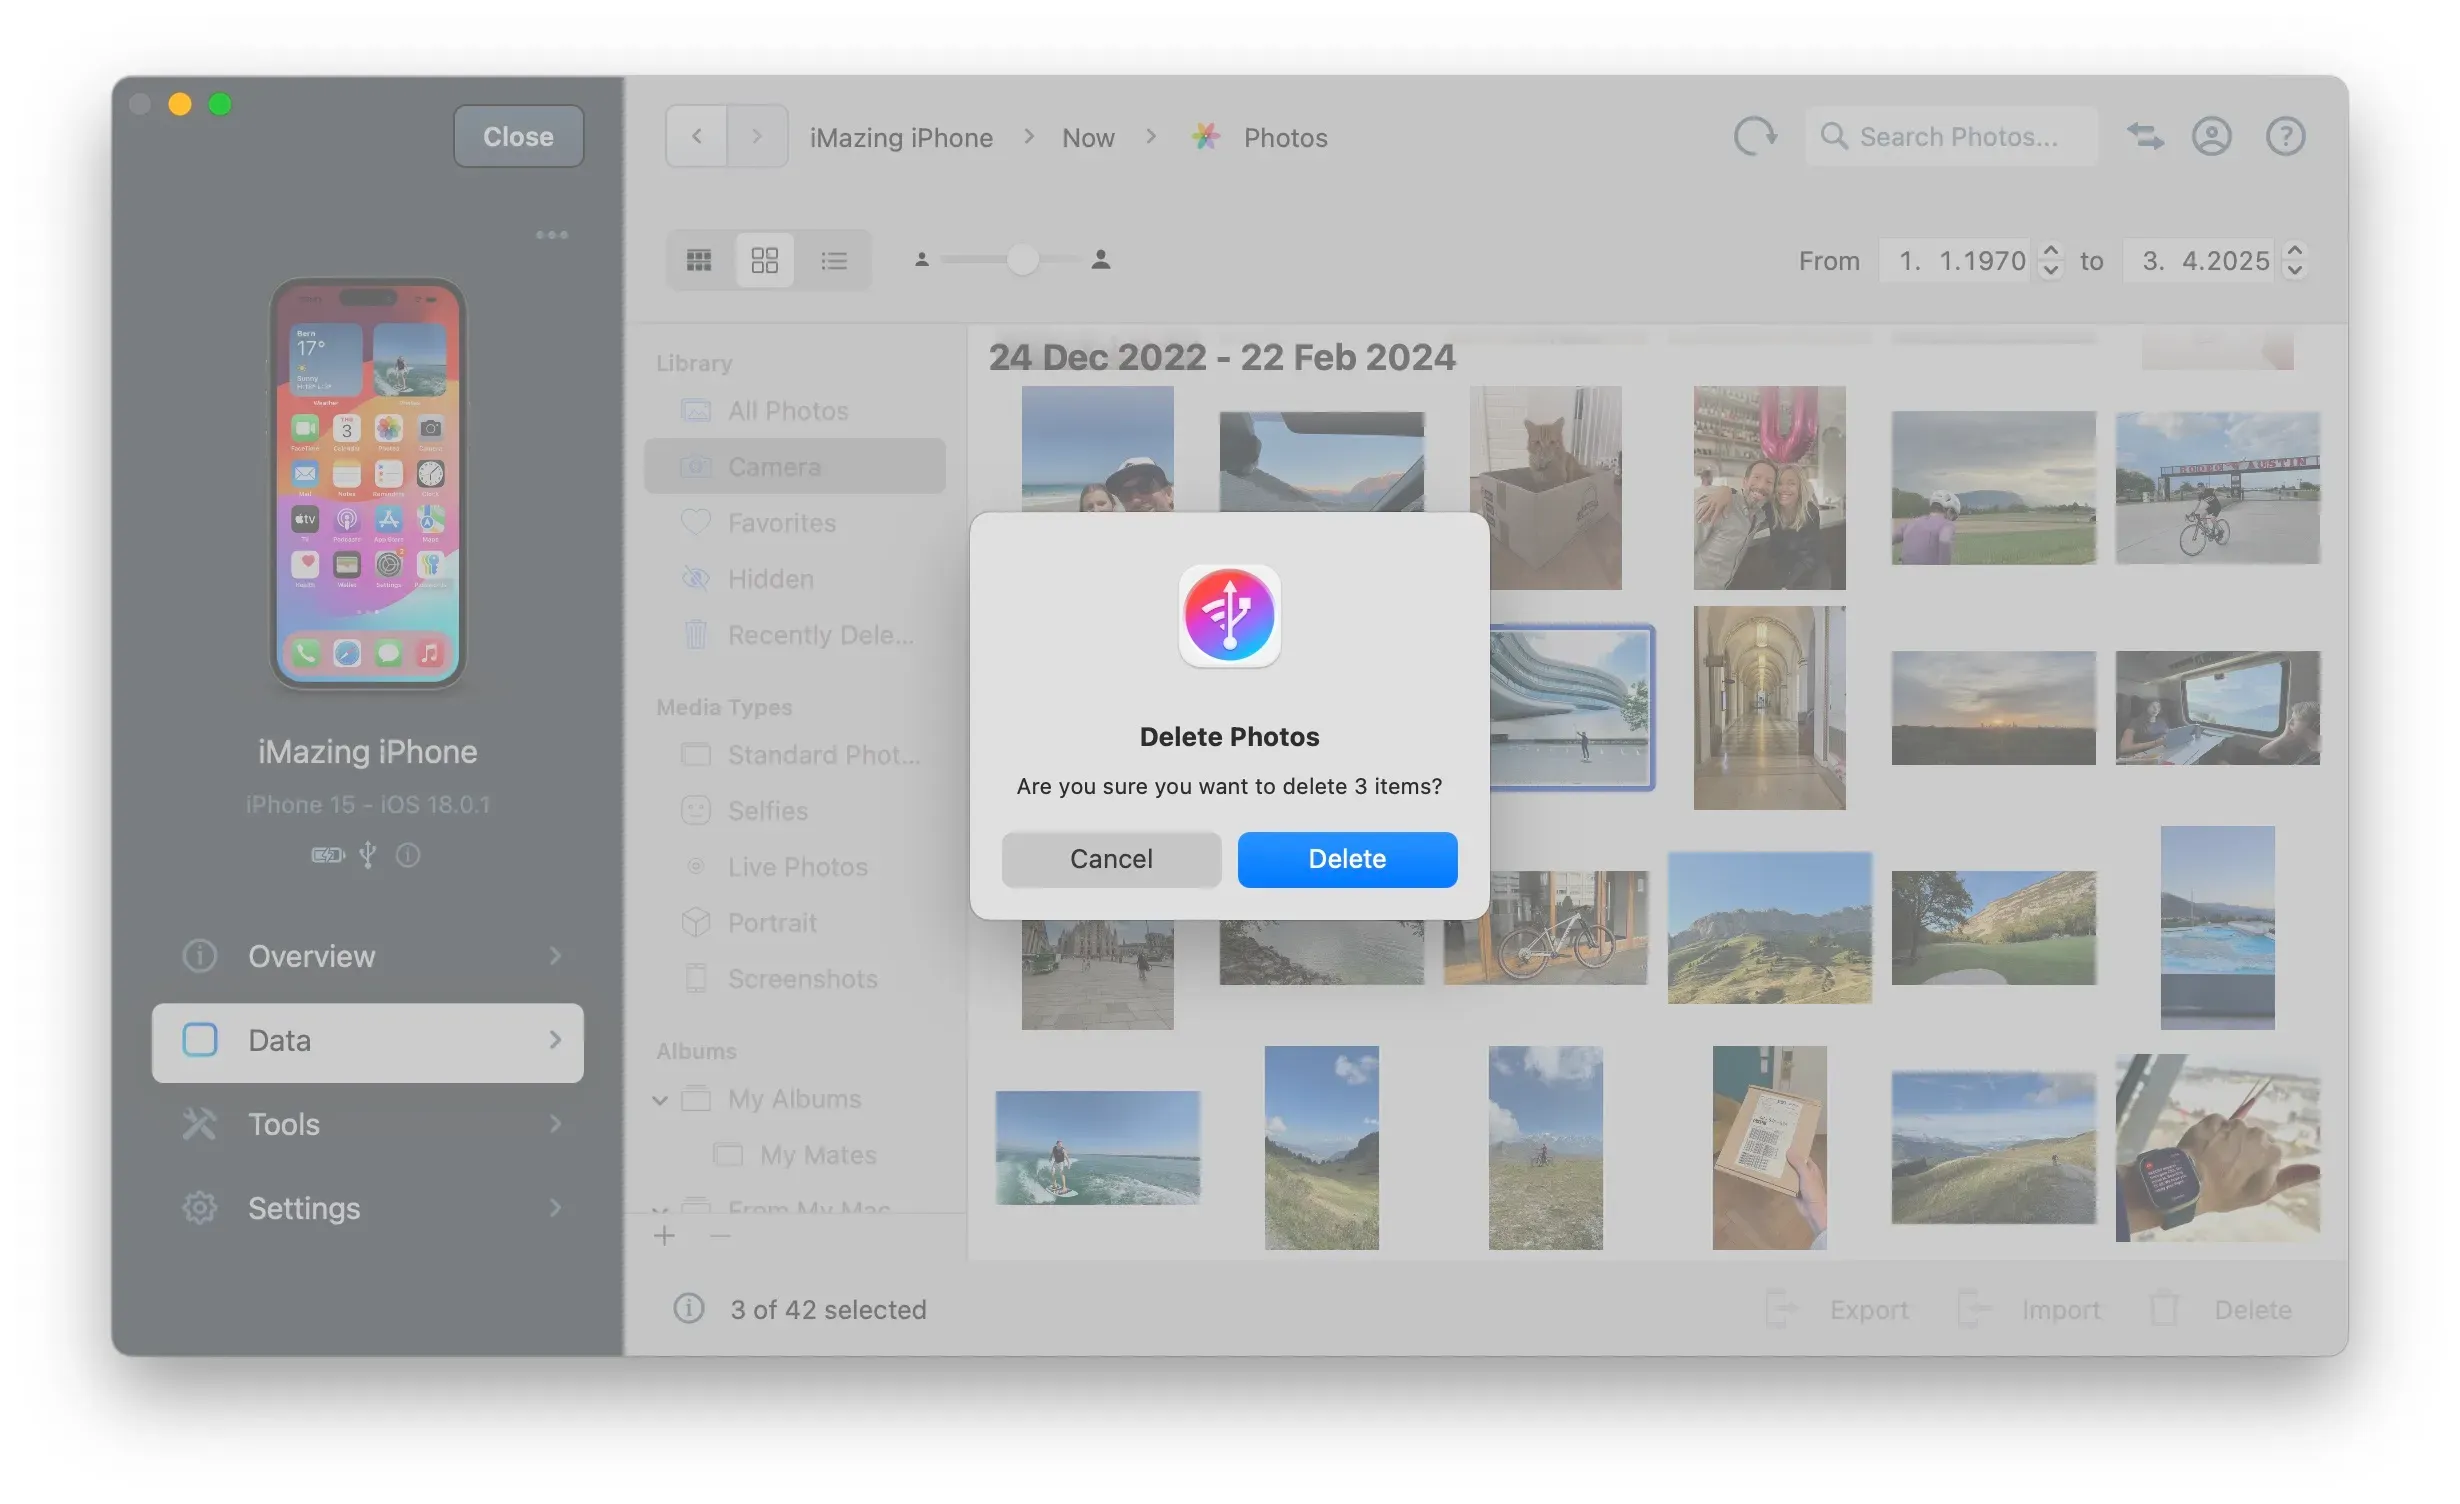
Task: Click the sync arrows icon in toolbar
Action: [x=2147, y=136]
